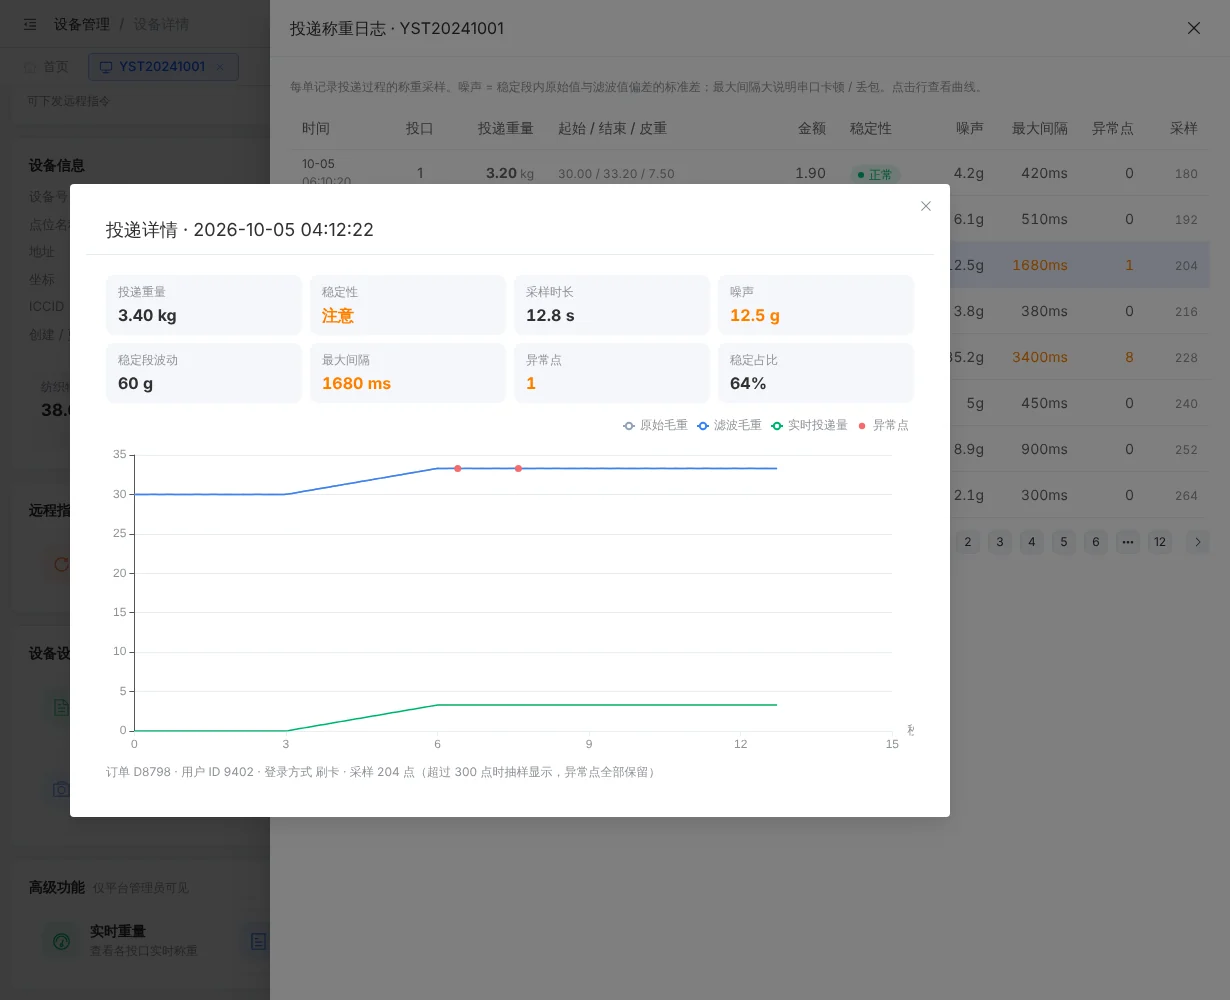Click the second red anomaly point on chart
Screen dimensions: 1230x1000
pyautogui.click(x=518, y=468)
